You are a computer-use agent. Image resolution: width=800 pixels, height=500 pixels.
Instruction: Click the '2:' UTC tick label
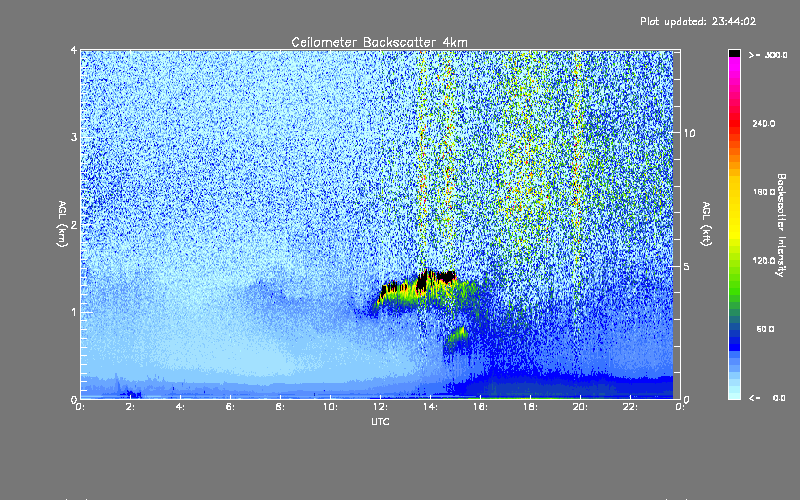(x=131, y=407)
